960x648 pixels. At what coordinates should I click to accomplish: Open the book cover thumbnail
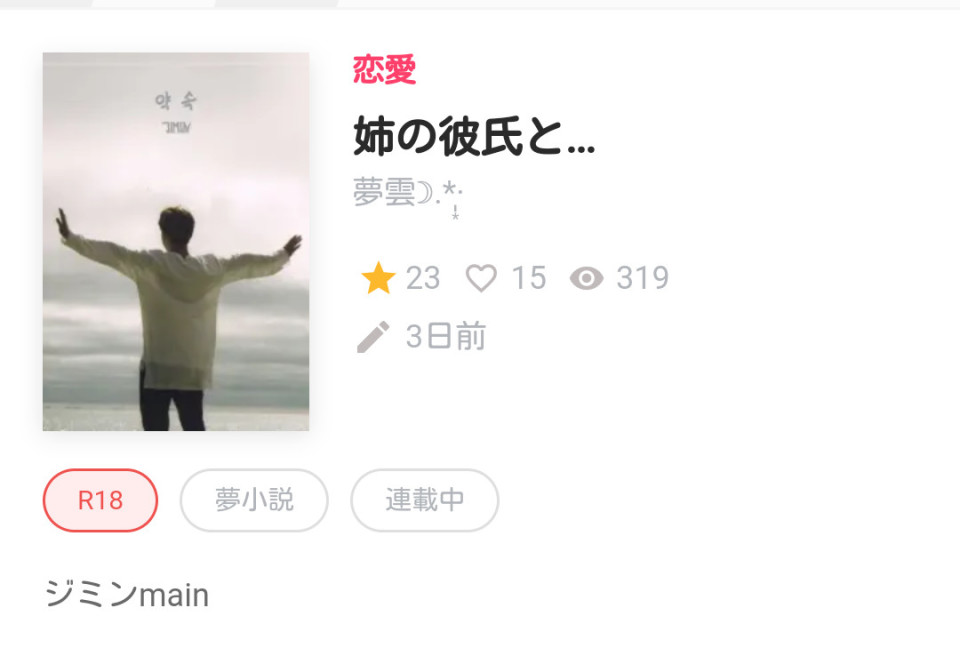click(176, 241)
